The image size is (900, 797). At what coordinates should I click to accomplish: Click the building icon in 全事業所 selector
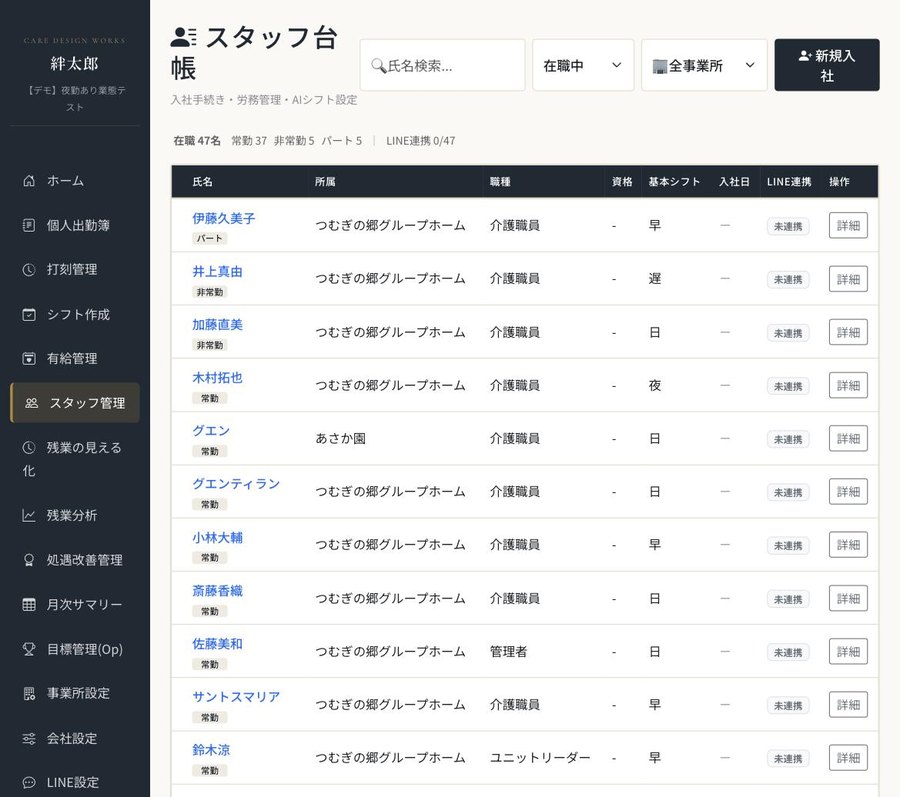(x=660, y=66)
